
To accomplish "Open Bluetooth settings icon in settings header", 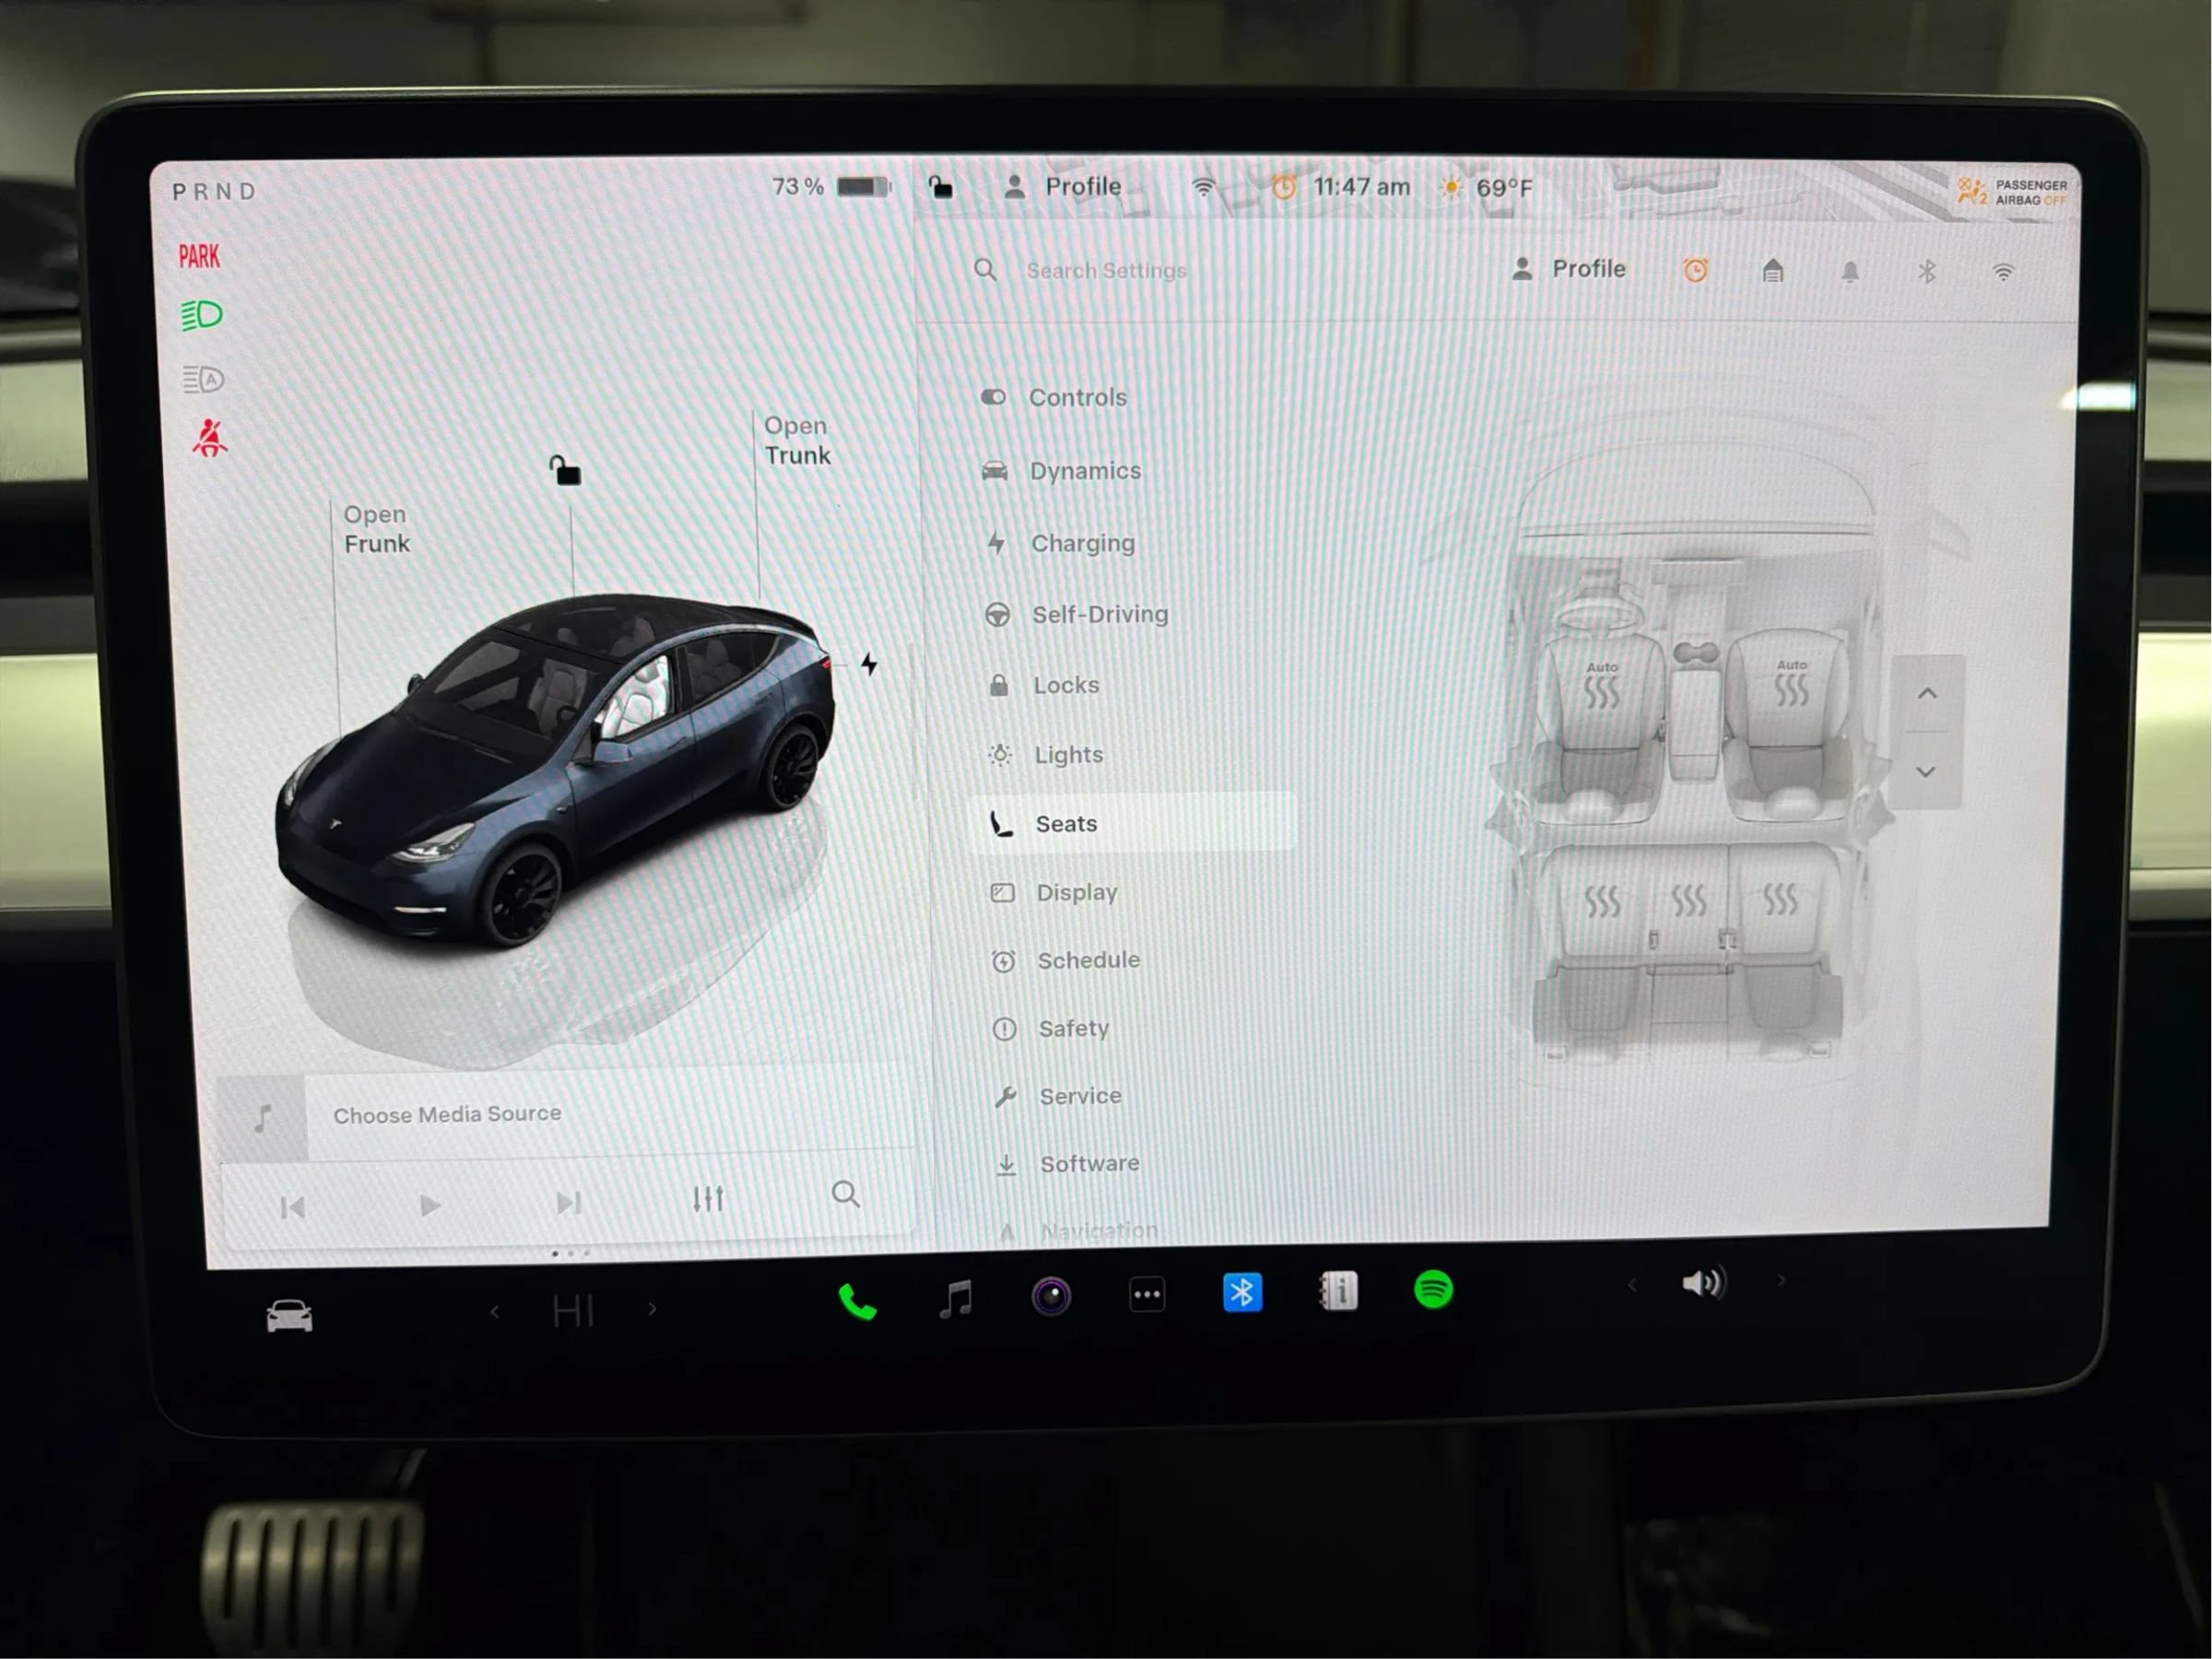I will point(1927,271).
